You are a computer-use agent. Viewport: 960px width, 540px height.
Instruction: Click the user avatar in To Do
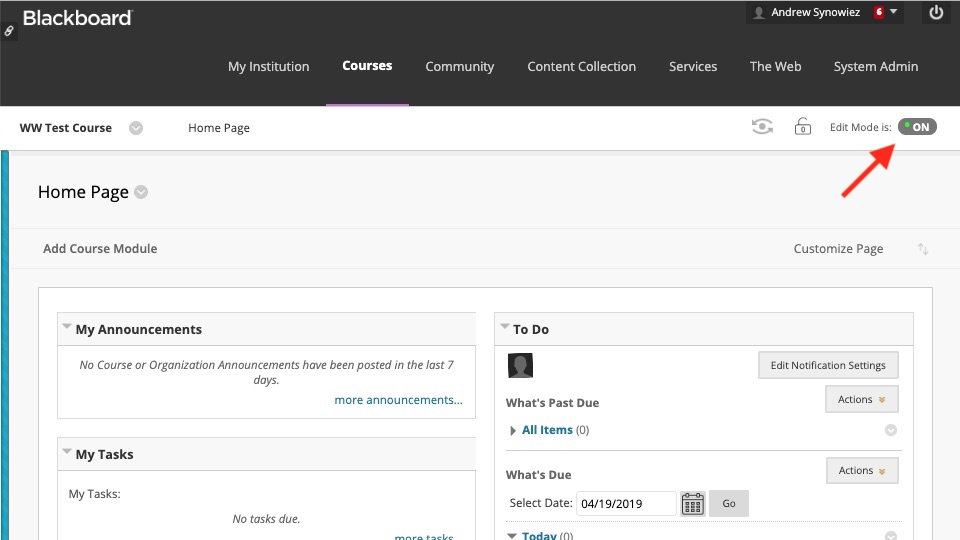520,366
